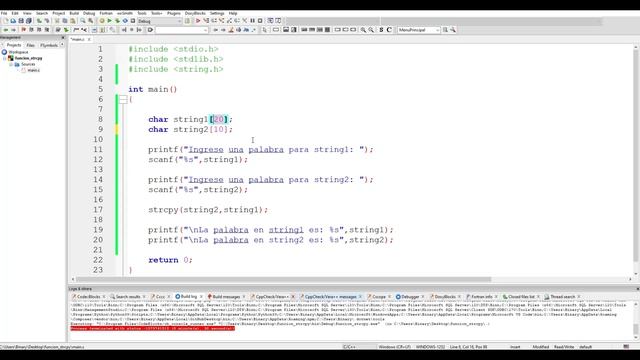
Task: Click the Replace icon
Action: tap(91, 21)
